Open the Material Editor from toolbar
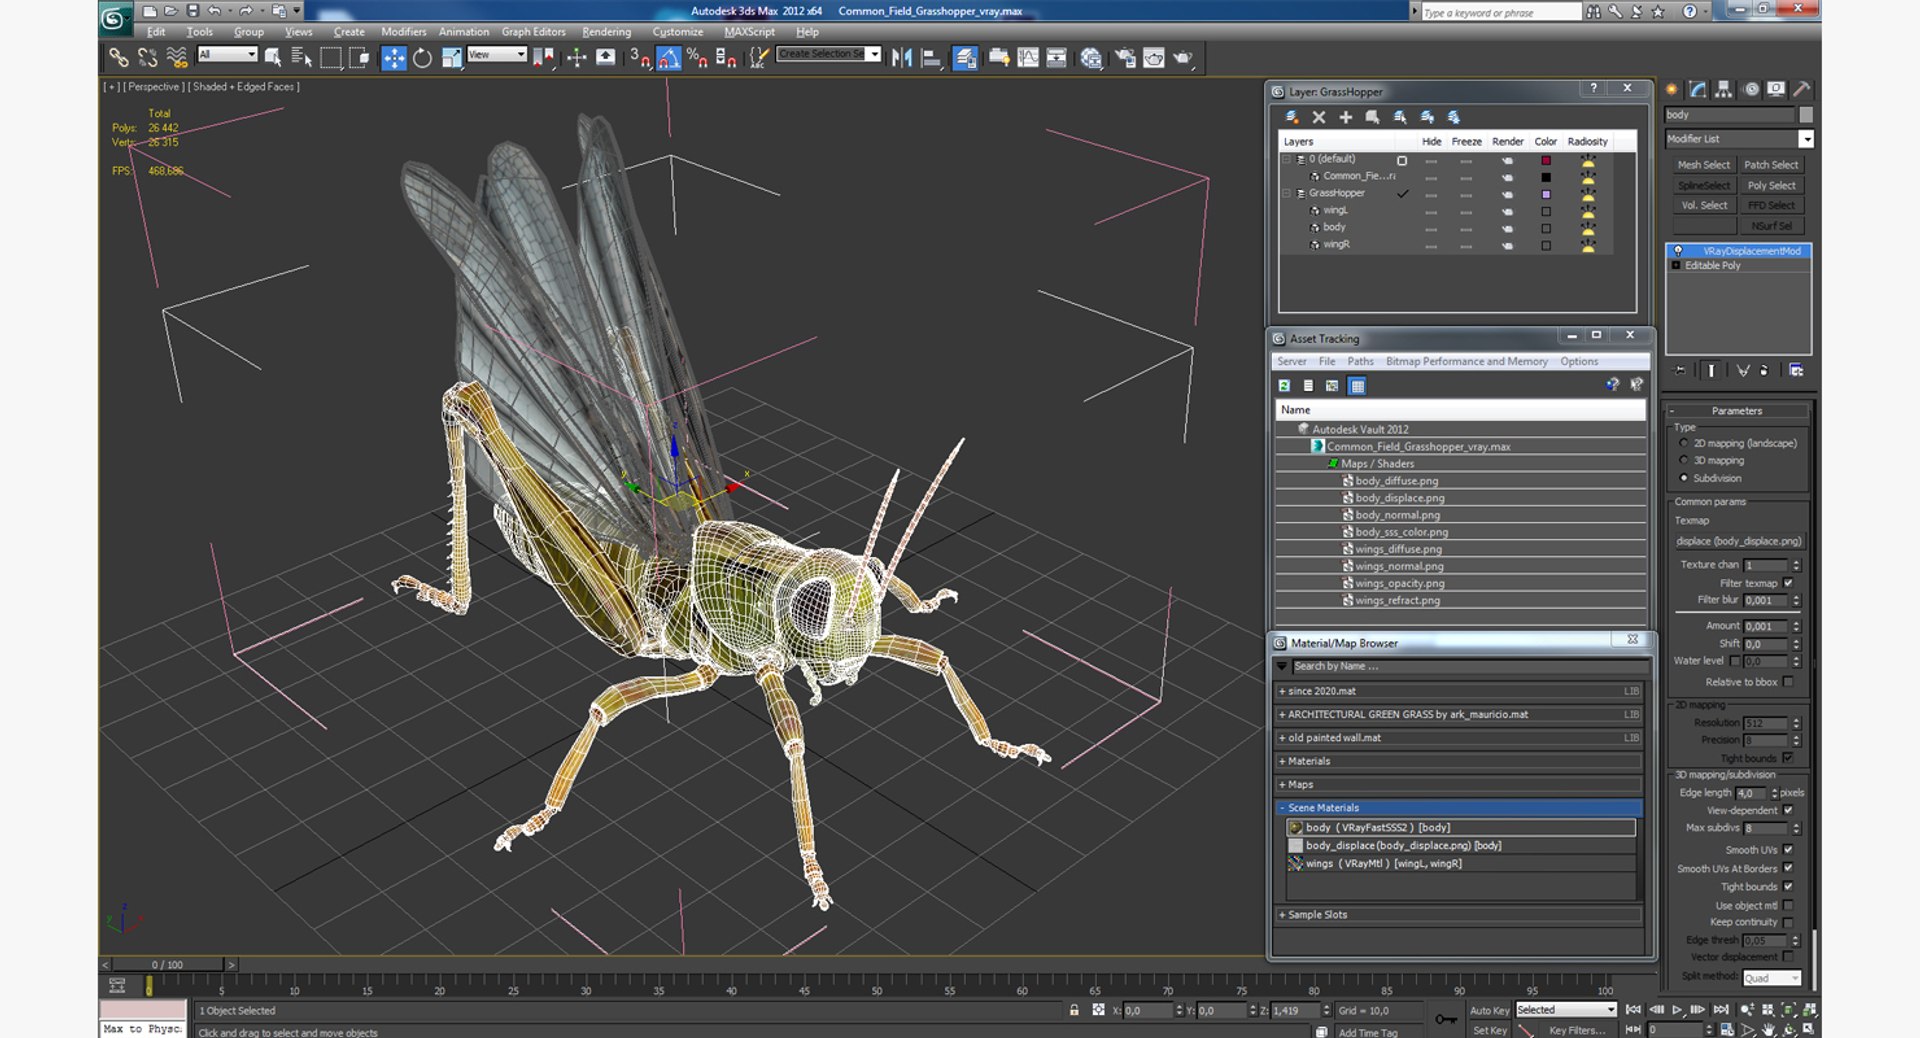This screenshot has height=1038, width=1920. 1091,58
